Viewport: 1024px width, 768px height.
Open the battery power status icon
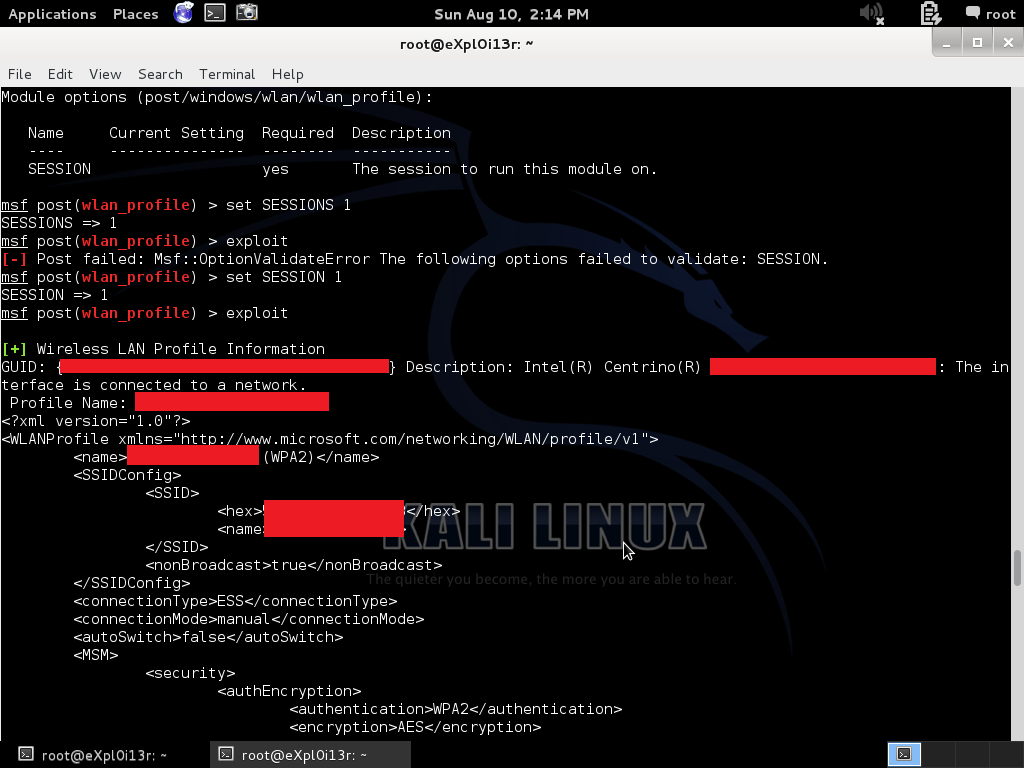click(x=930, y=13)
